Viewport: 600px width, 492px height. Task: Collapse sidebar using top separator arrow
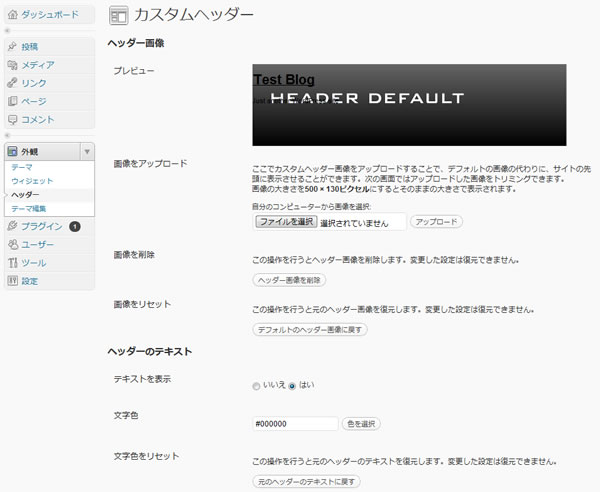7,31
